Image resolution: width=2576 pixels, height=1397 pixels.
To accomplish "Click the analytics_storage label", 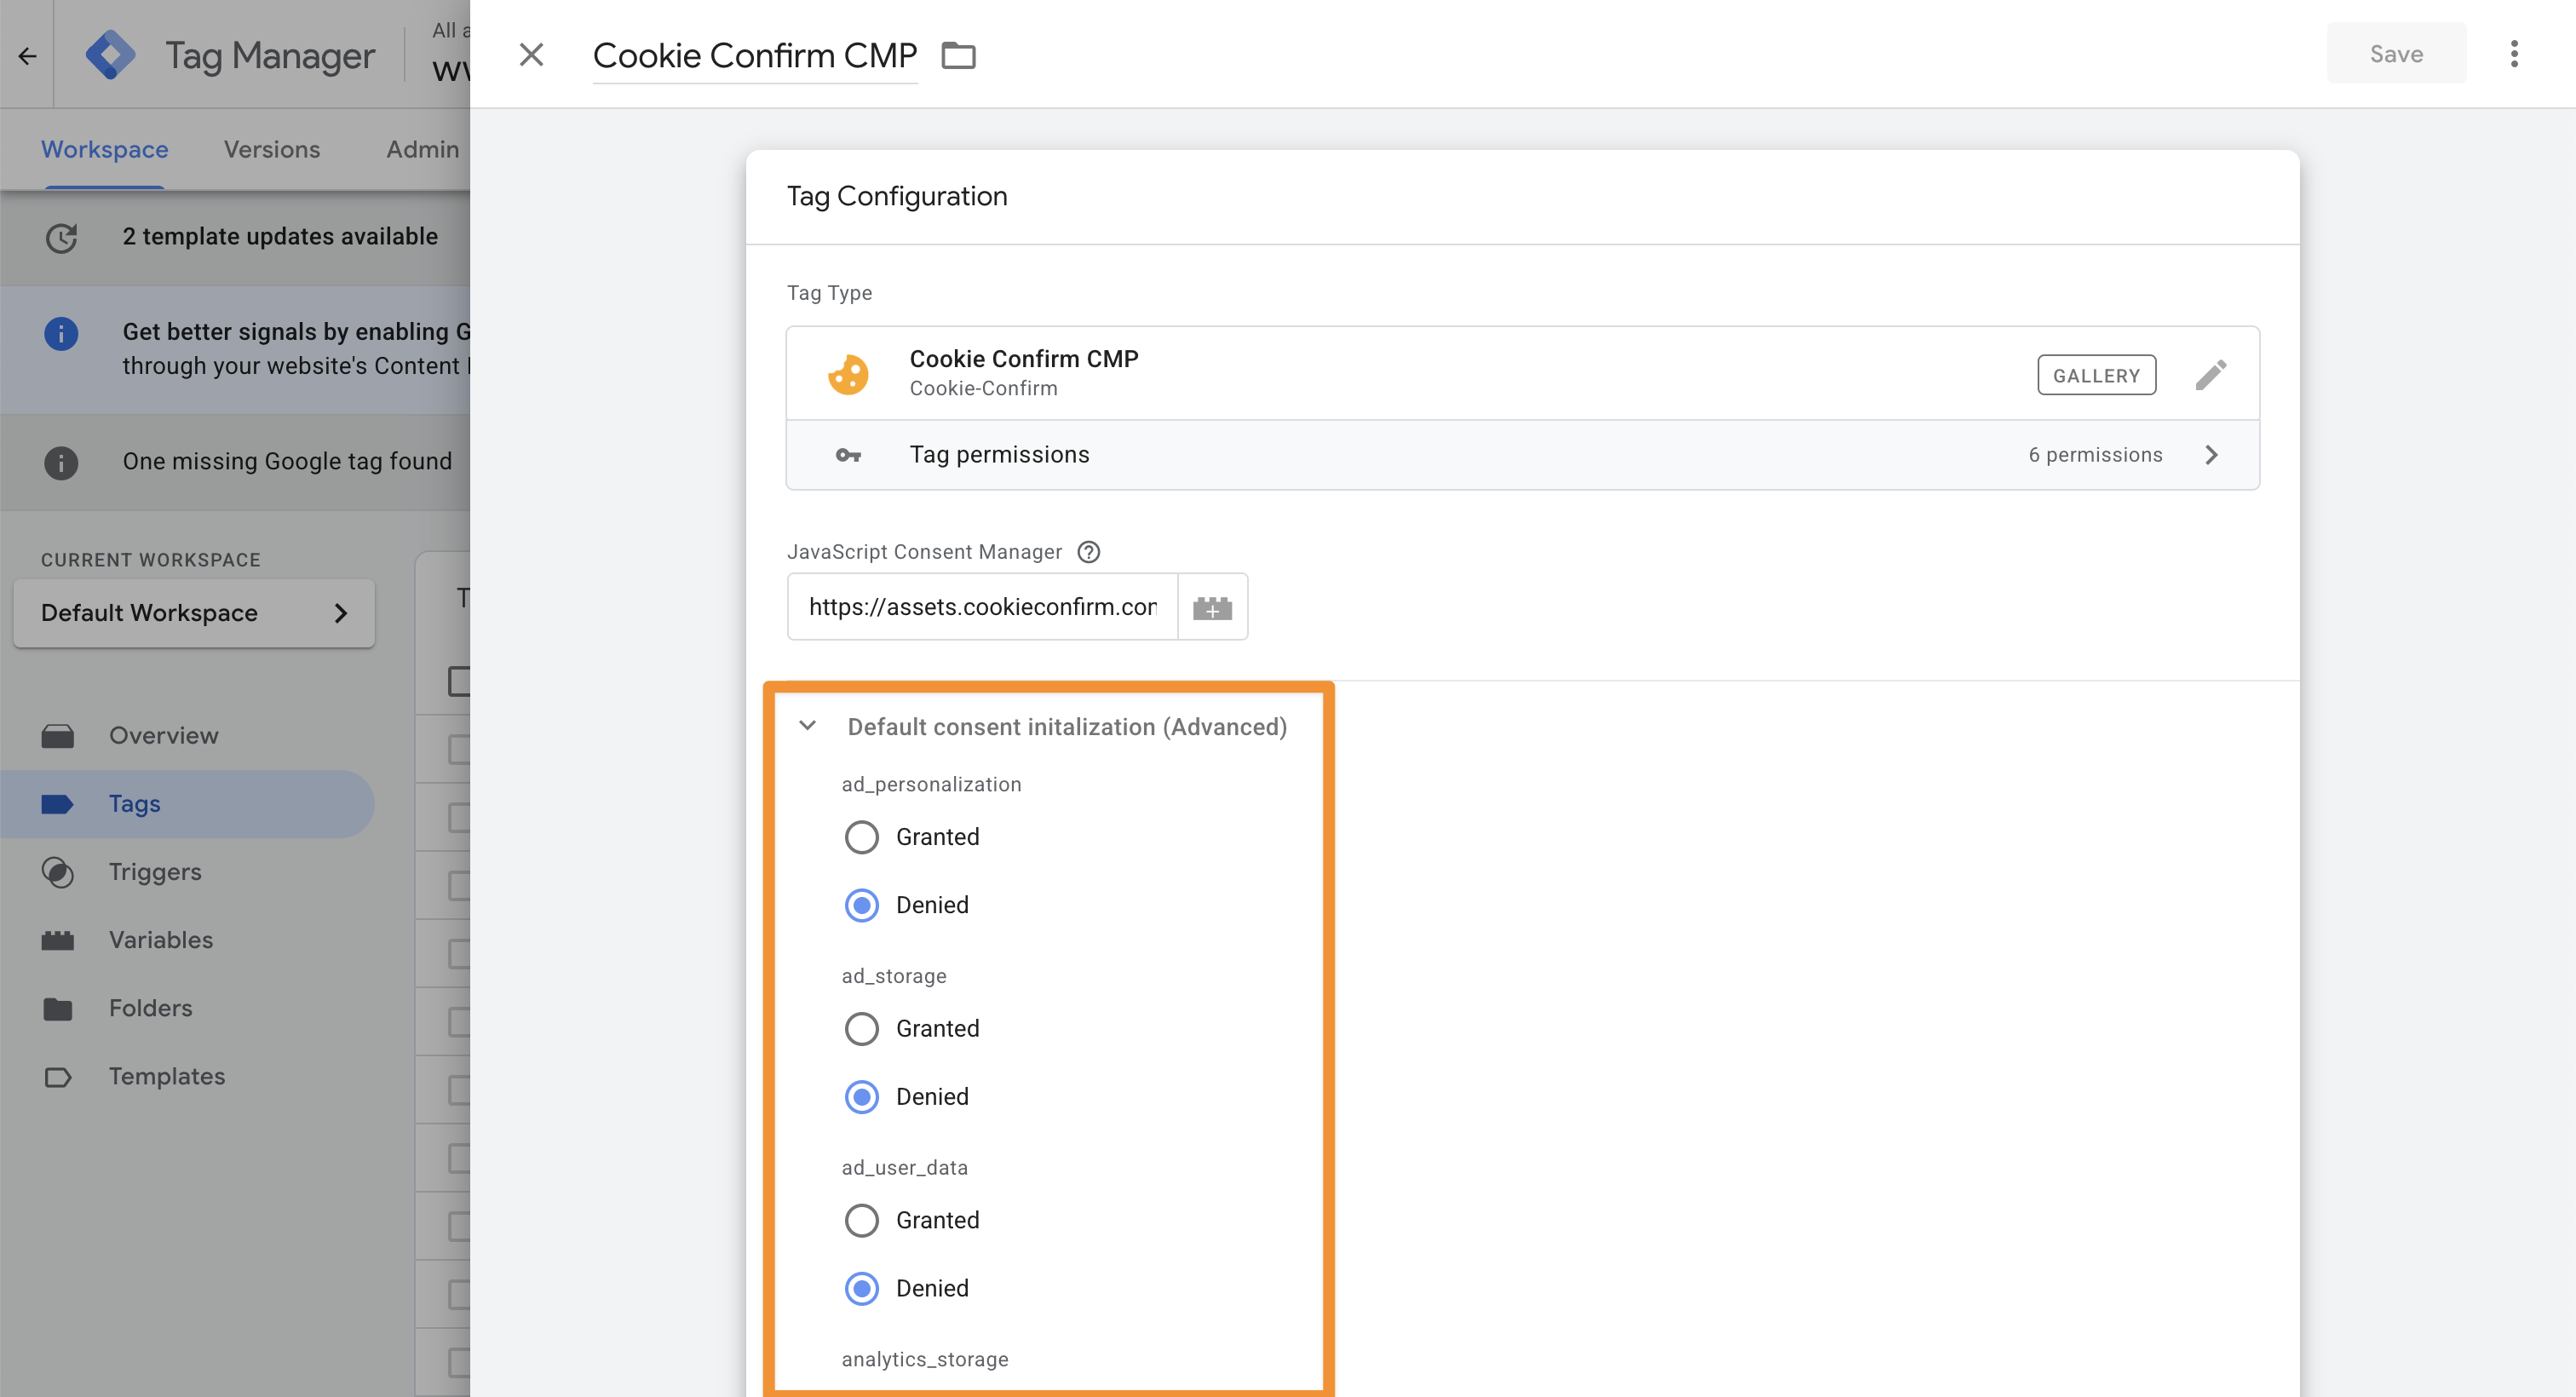I will point(925,1359).
